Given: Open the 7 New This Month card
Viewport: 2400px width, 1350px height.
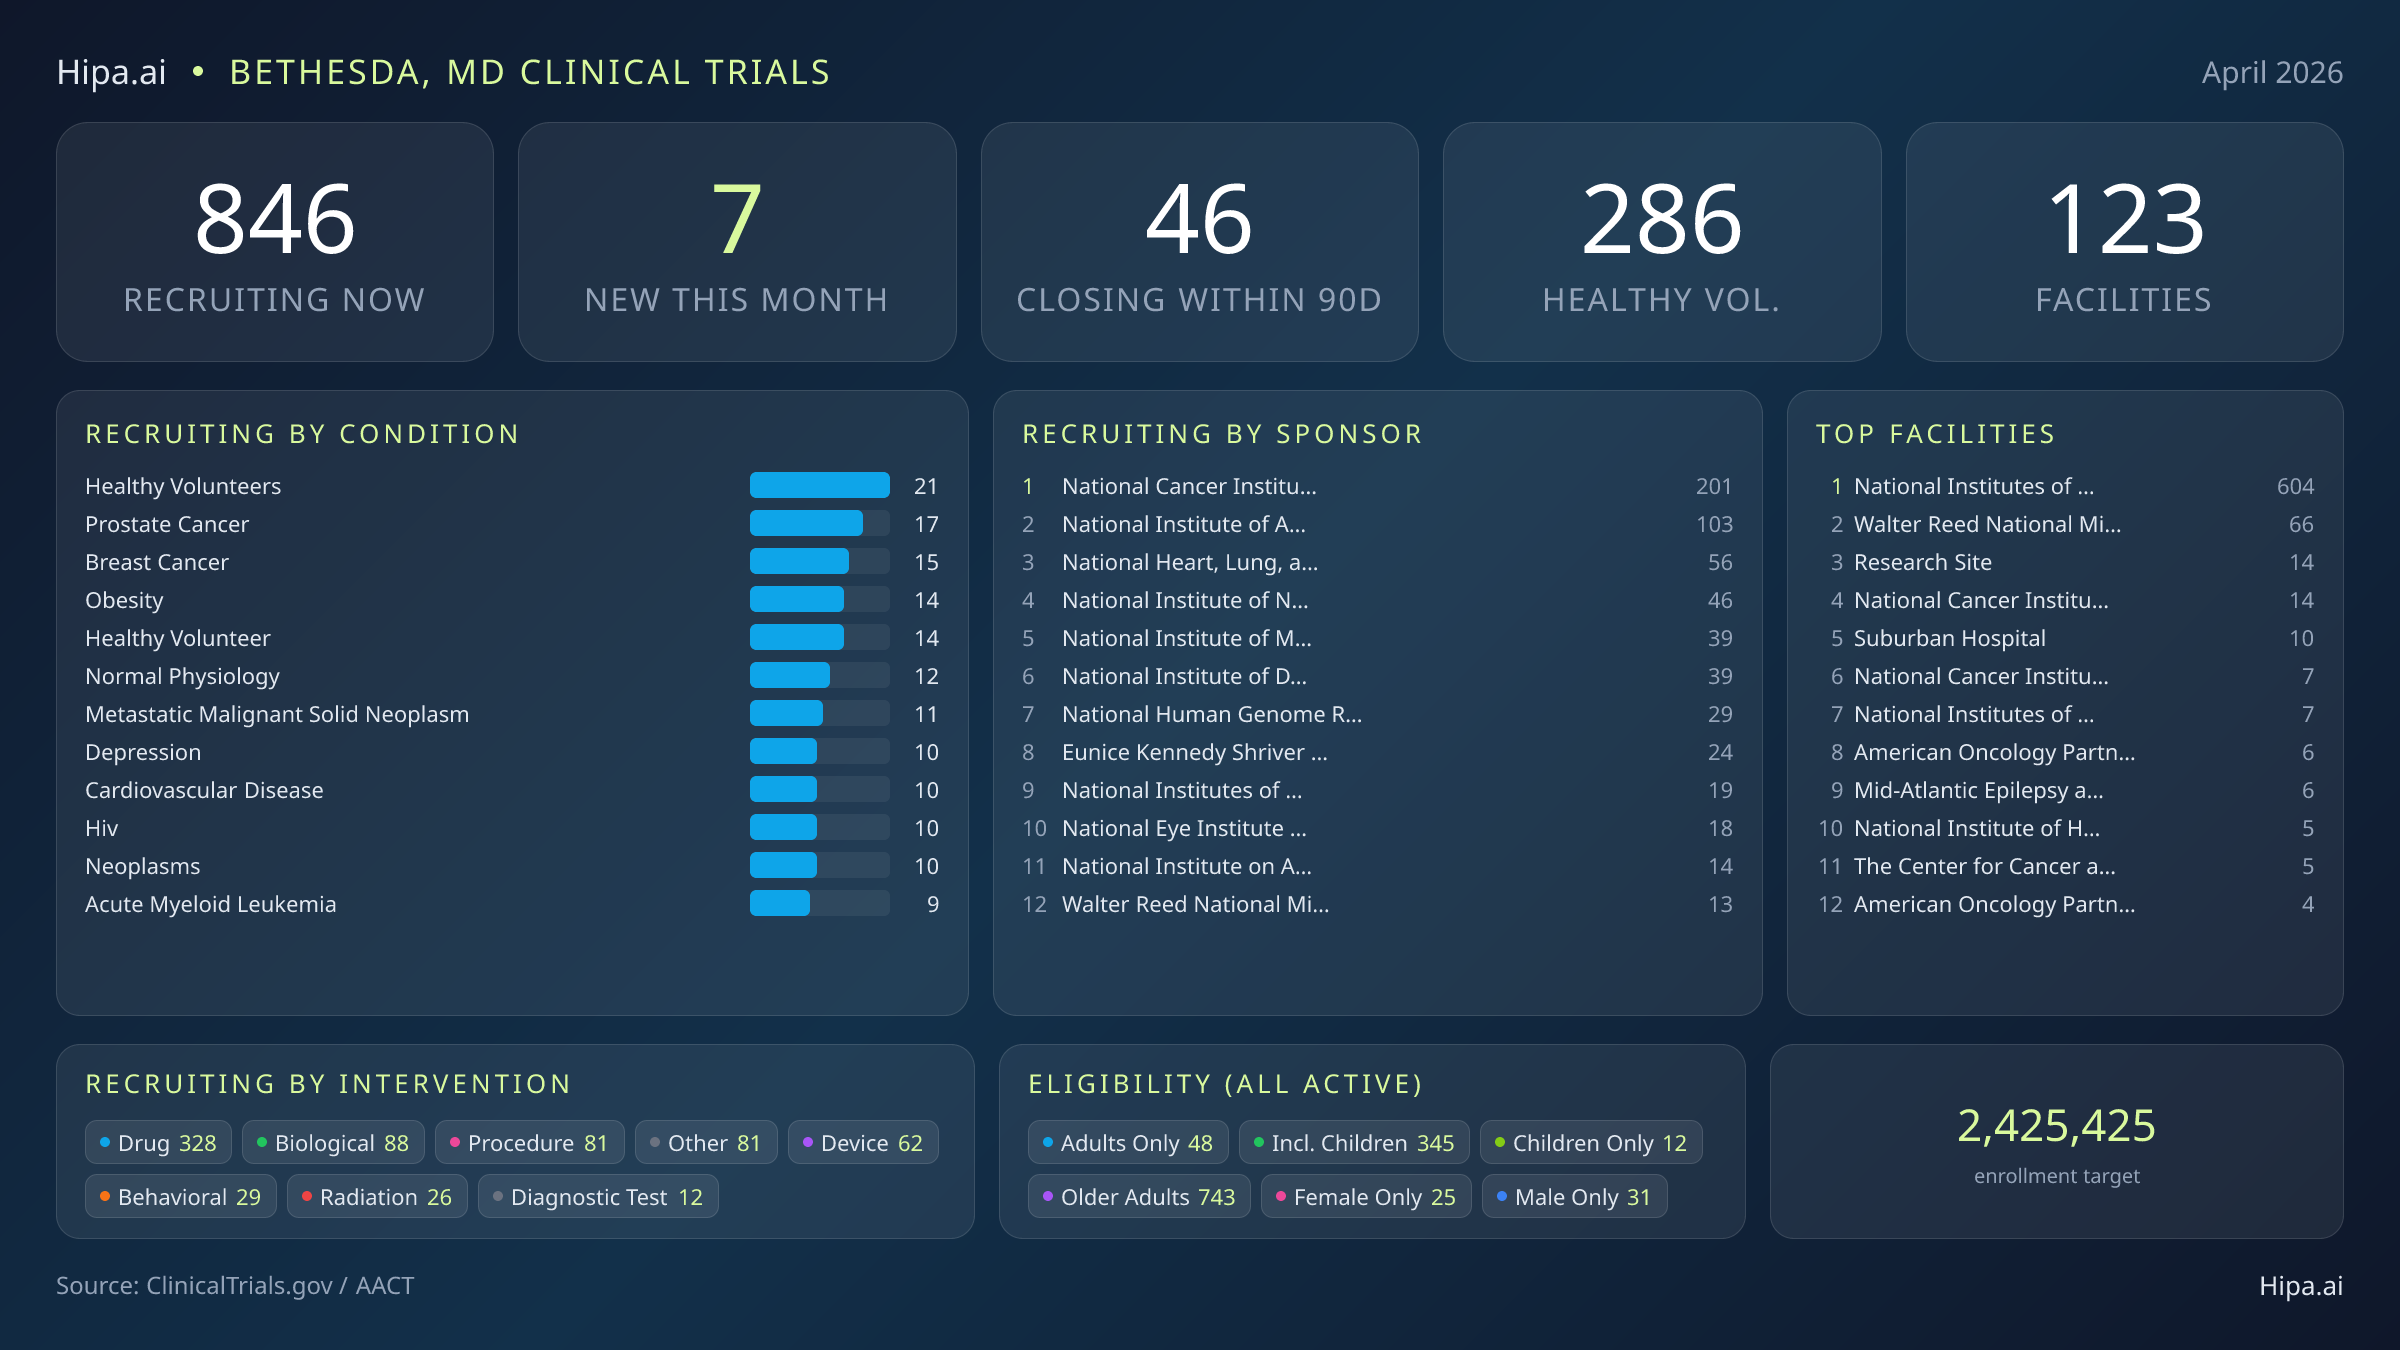Looking at the screenshot, I should tap(737, 242).
